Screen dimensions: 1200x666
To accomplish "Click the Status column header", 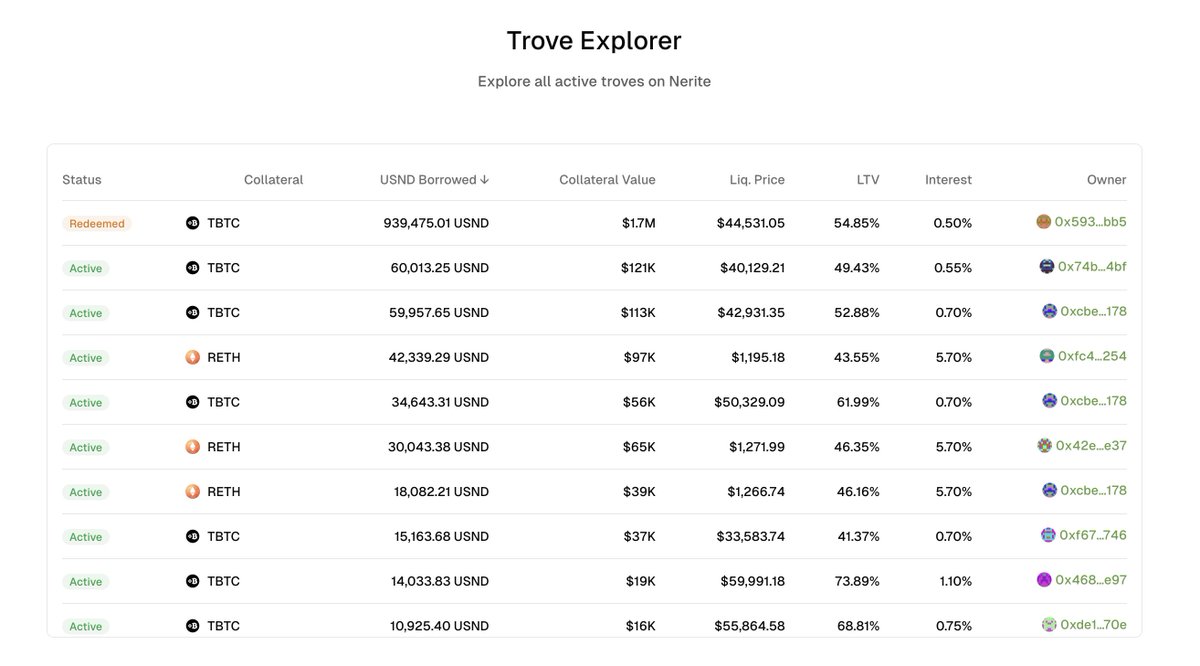I will (x=82, y=180).
